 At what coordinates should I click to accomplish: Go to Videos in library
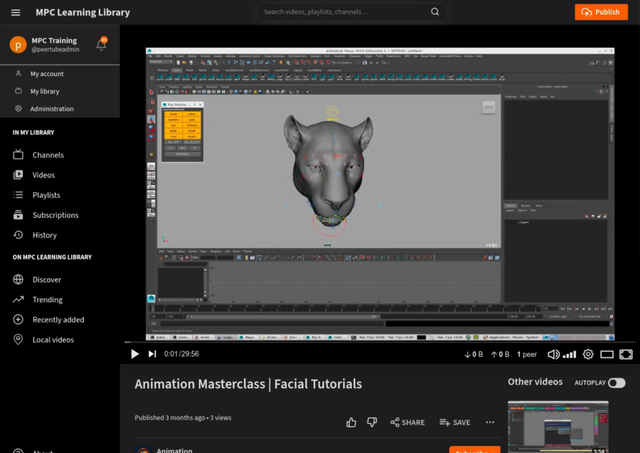(x=44, y=175)
